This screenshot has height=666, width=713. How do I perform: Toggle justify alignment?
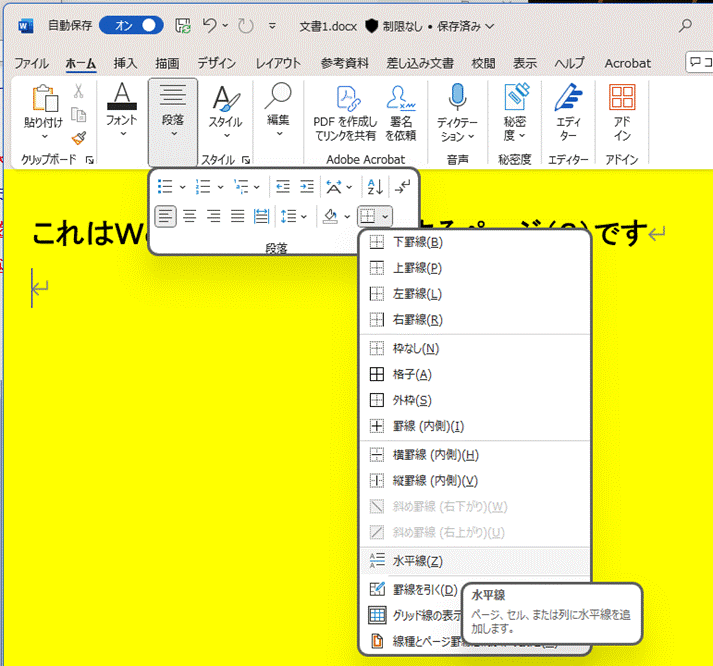[x=237, y=216]
